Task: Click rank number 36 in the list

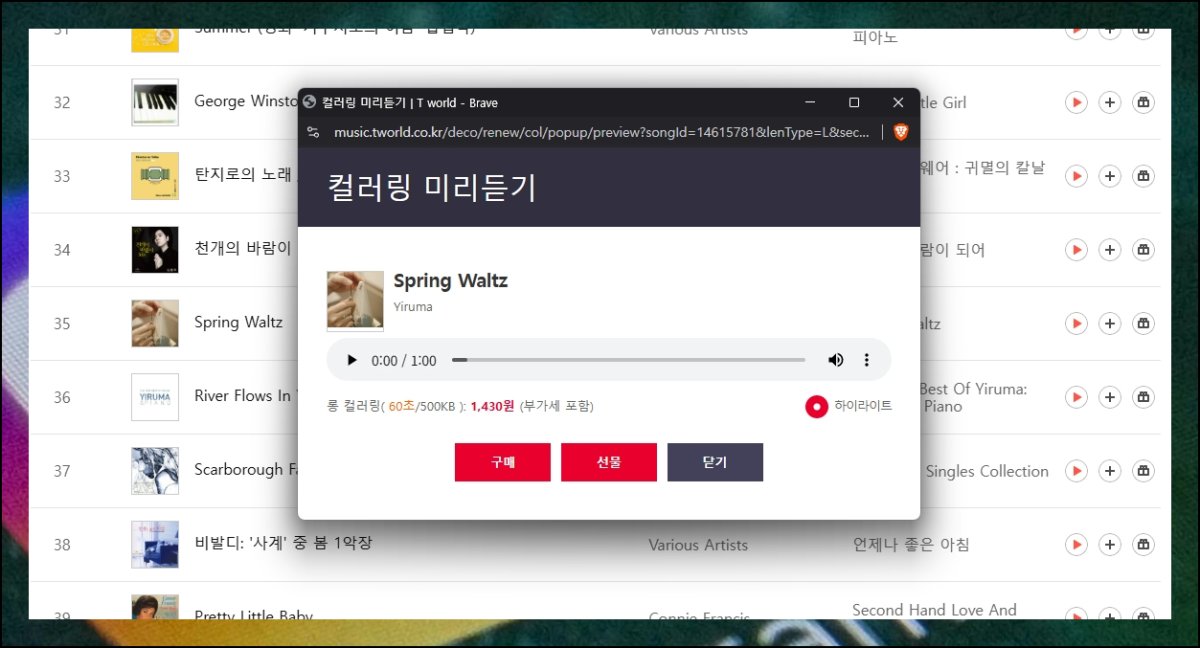Action: click(x=62, y=397)
